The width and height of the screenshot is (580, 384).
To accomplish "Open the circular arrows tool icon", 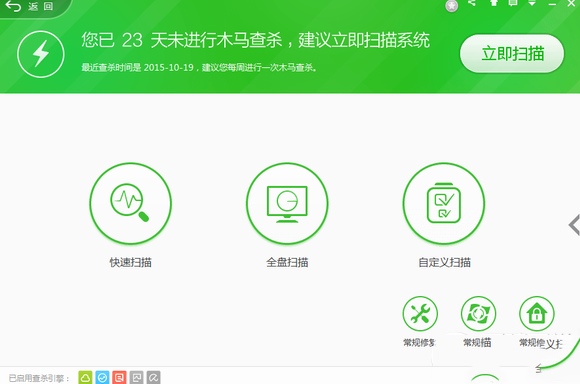I will [x=478, y=314].
